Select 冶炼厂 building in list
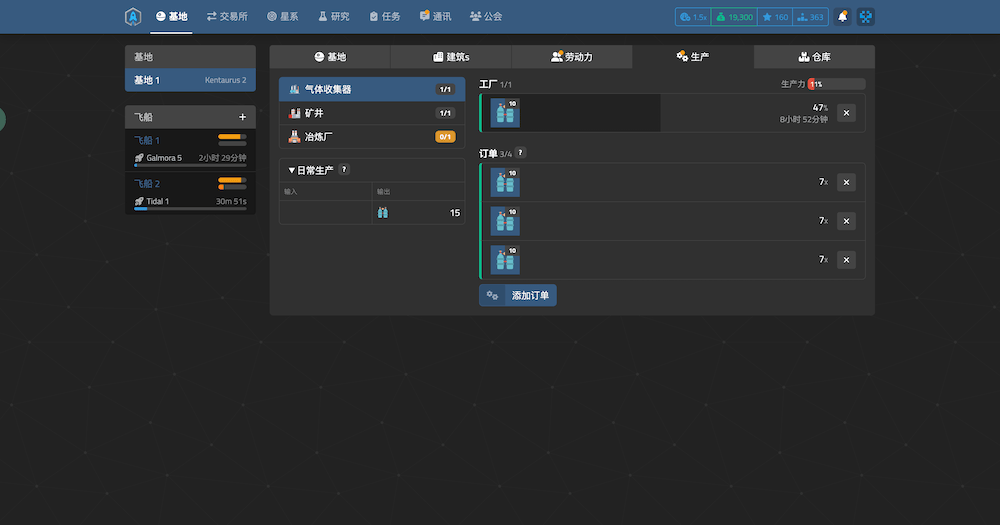This screenshot has width=1000, height=525. (371, 137)
